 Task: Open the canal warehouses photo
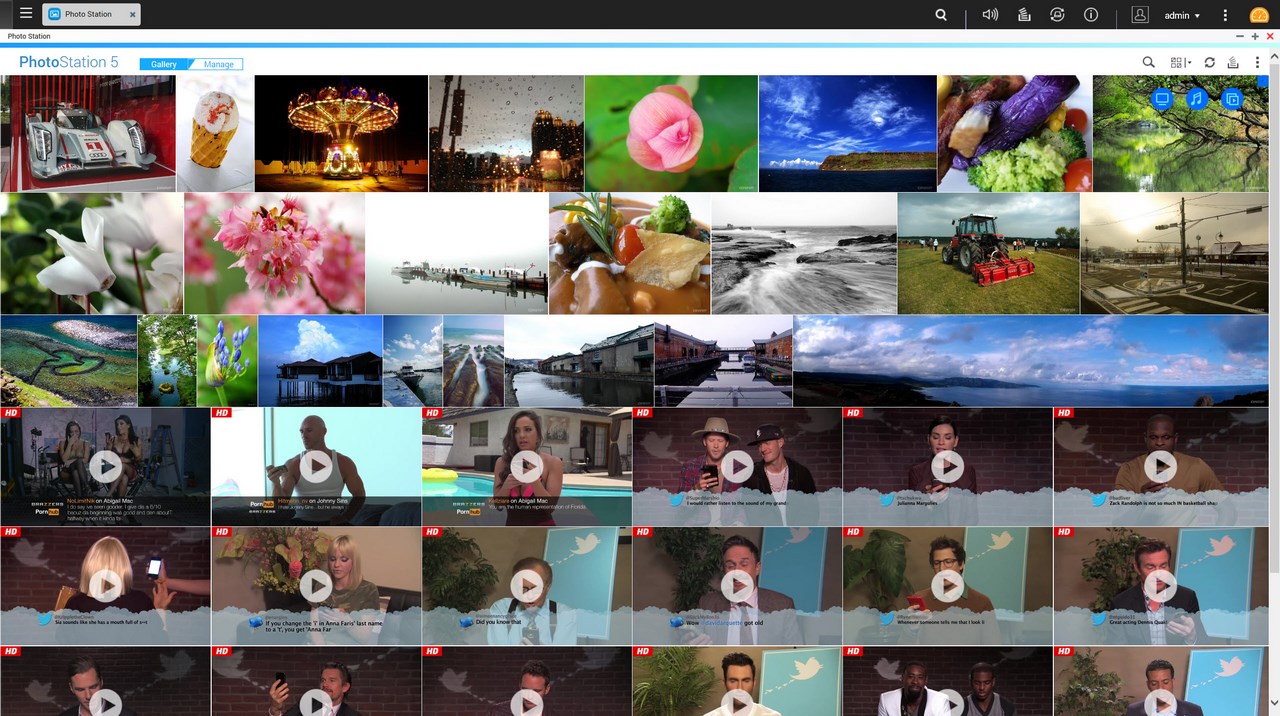(579, 361)
